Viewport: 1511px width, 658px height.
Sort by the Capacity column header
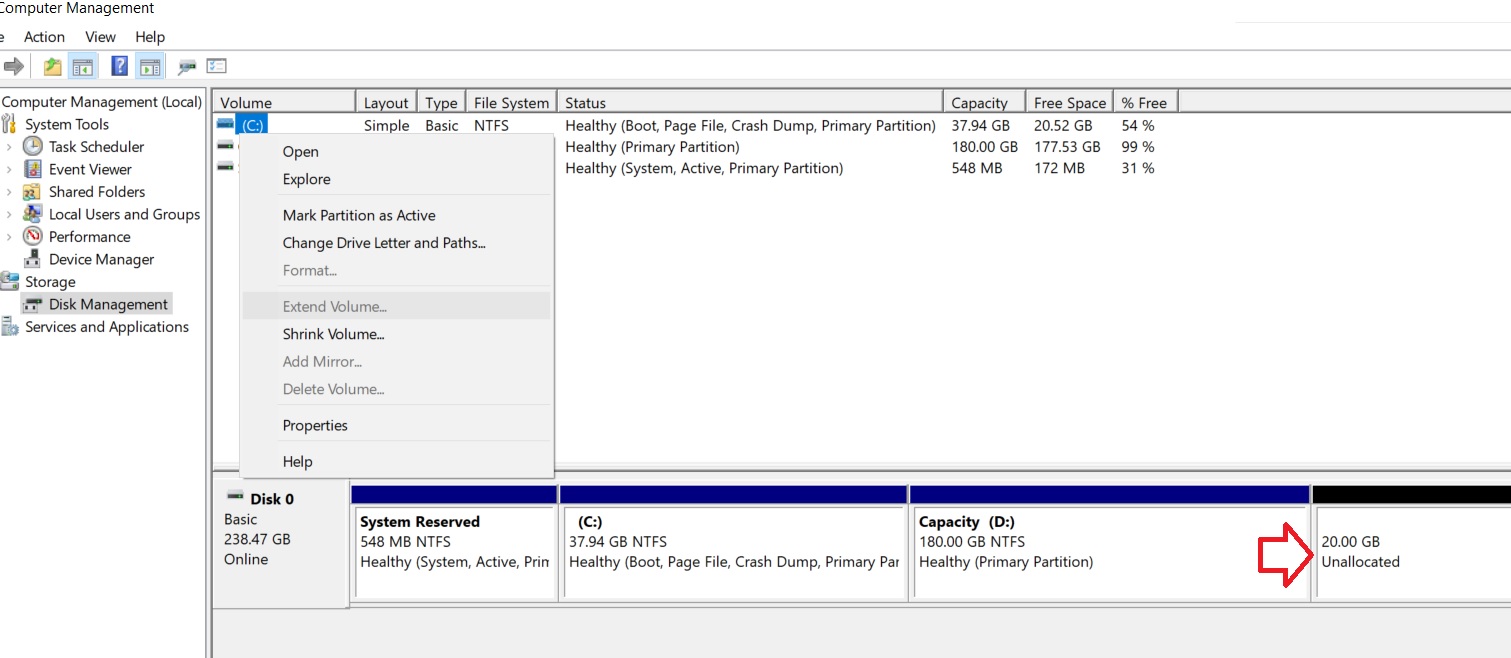click(984, 102)
